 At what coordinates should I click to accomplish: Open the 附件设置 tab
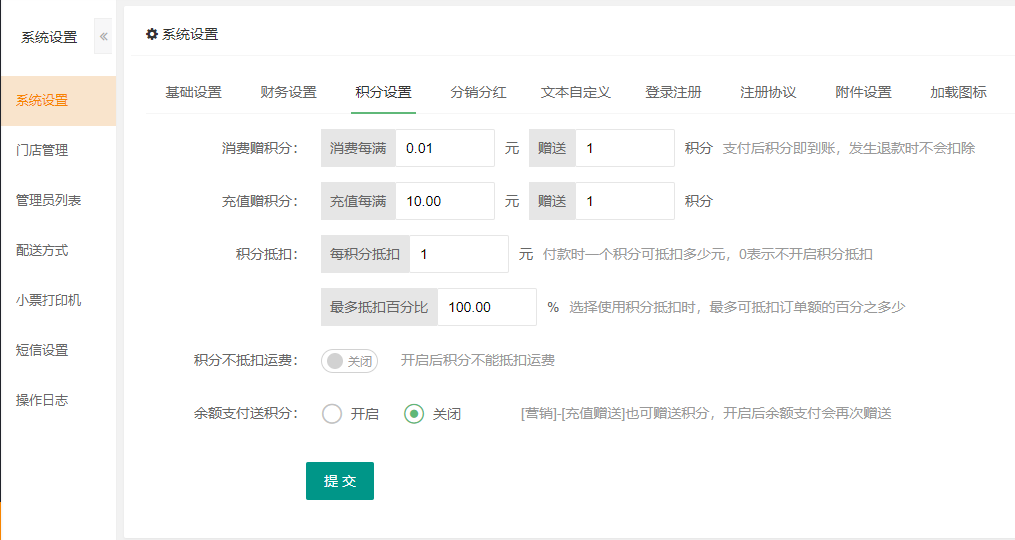click(863, 92)
